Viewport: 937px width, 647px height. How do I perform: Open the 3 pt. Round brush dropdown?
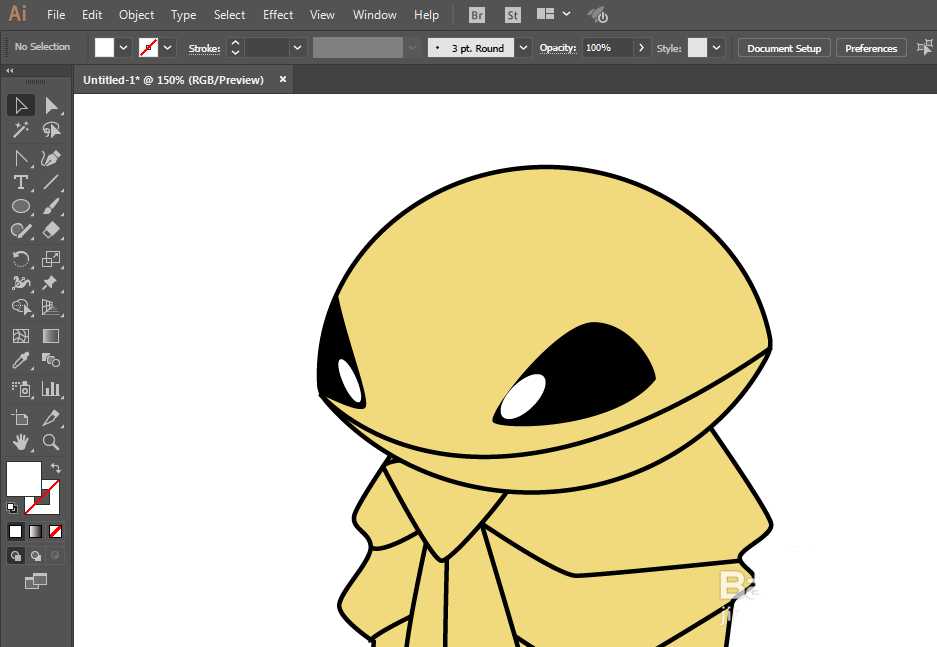click(524, 48)
